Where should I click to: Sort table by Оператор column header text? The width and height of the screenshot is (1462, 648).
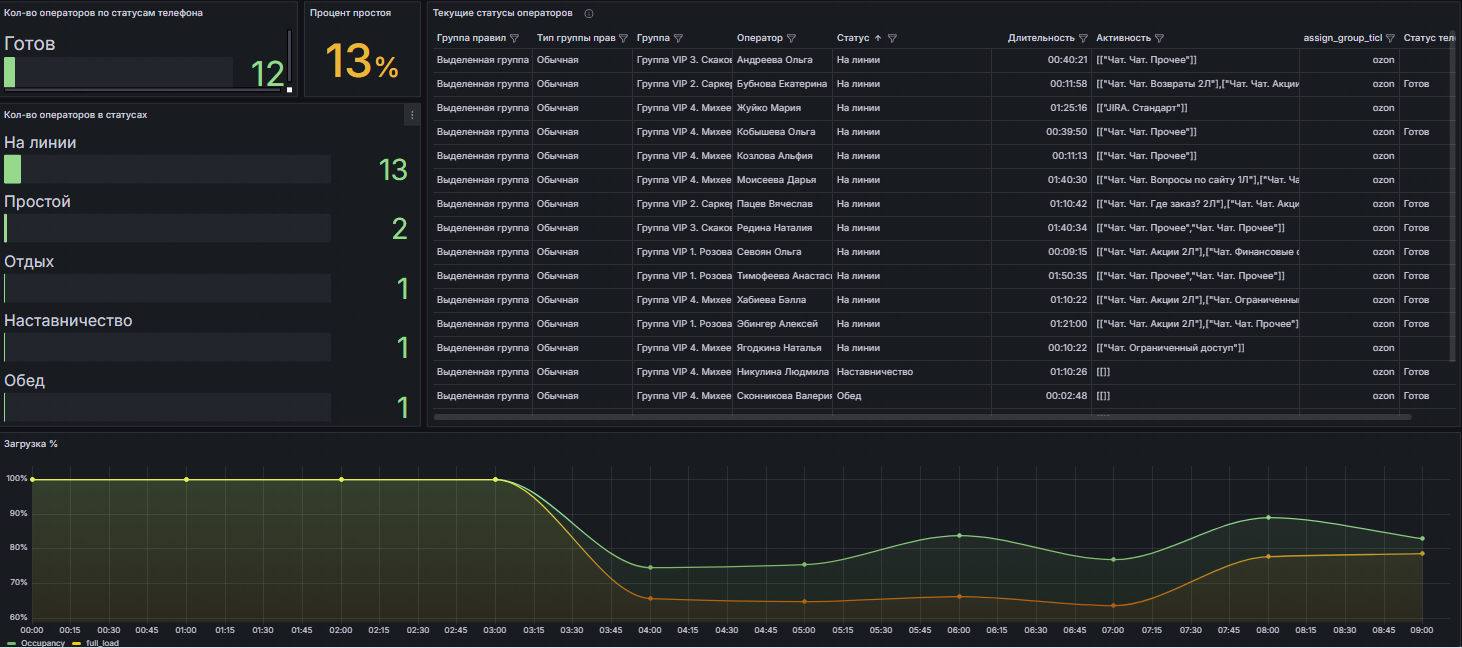759,38
